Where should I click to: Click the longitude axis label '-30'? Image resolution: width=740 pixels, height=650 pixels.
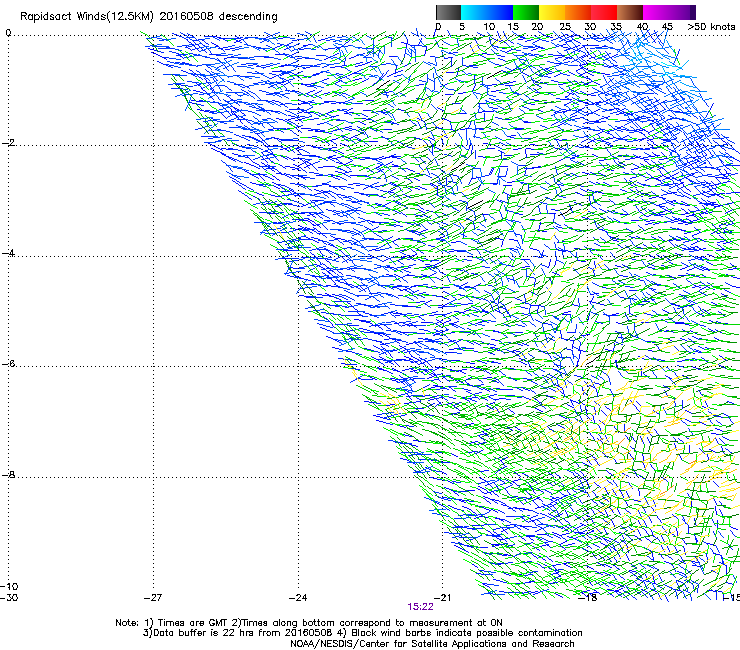point(9,598)
